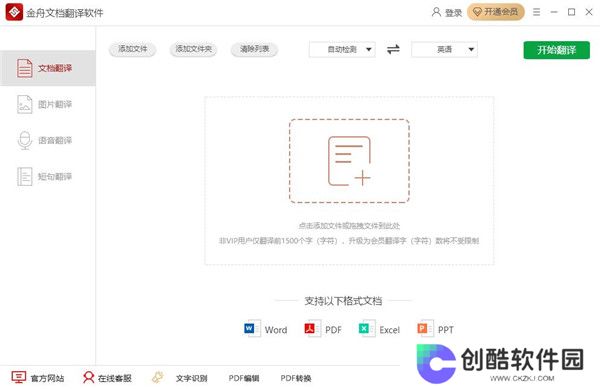
Task: Click the green 开始翻译 start translation button
Action: (x=556, y=50)
